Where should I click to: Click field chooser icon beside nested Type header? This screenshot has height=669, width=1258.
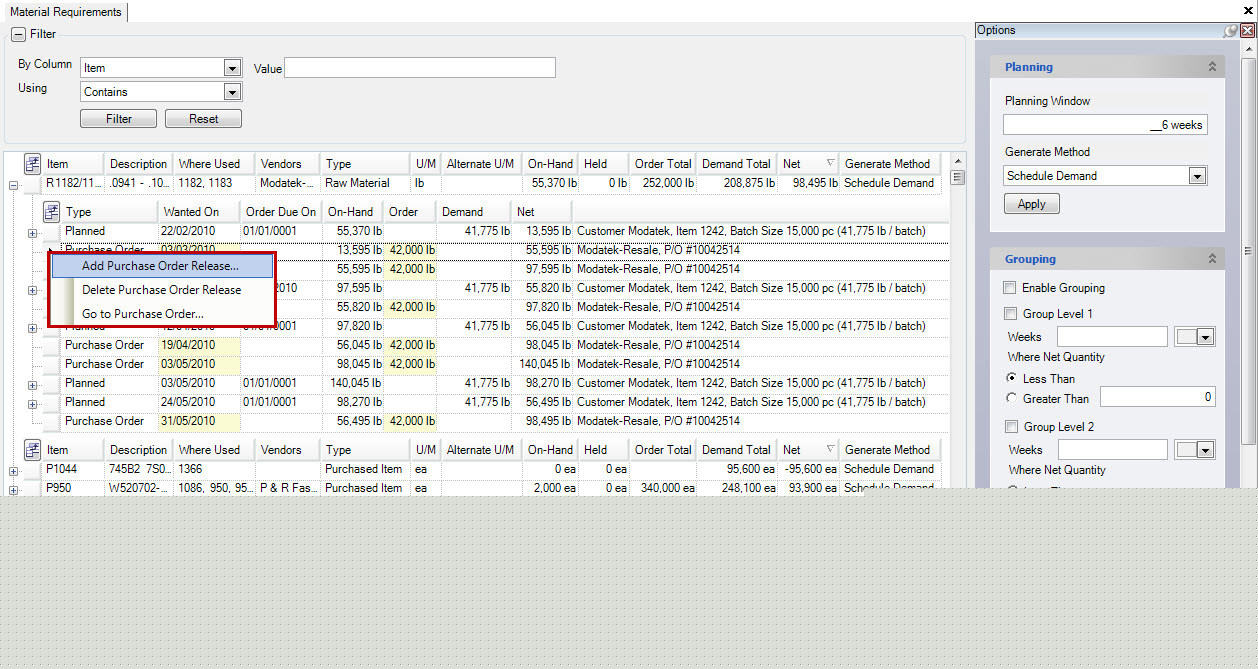click(52, 212)
